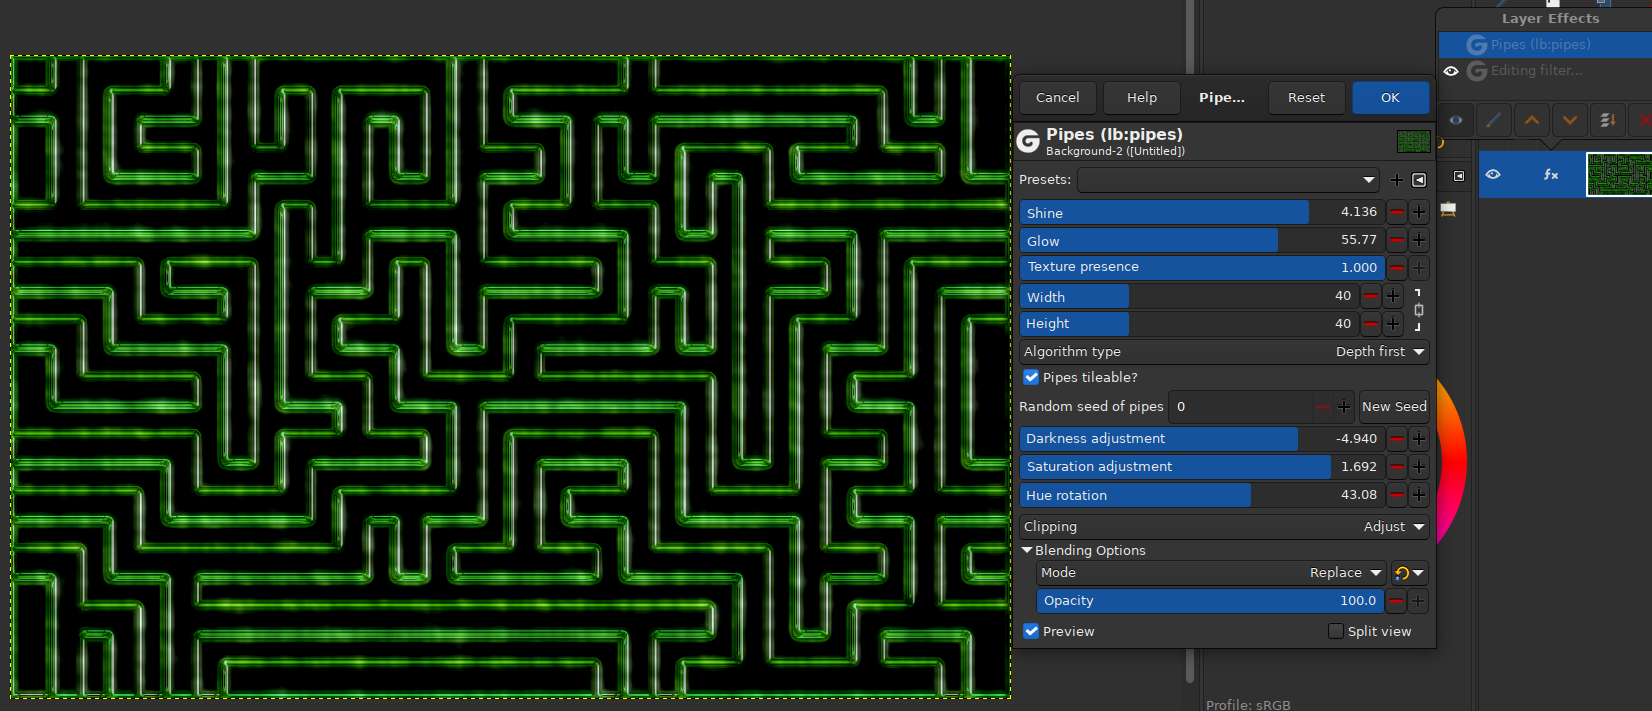Image resolution: width=1652 pixels, height=711 pixels.
Task: Increase Shine value with the plus button
Action: [x=1418, y=212]
